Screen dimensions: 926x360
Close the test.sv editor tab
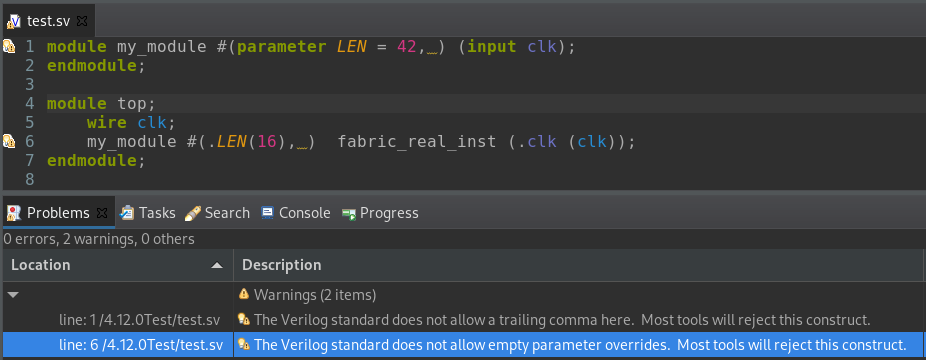tap(82, 21)
